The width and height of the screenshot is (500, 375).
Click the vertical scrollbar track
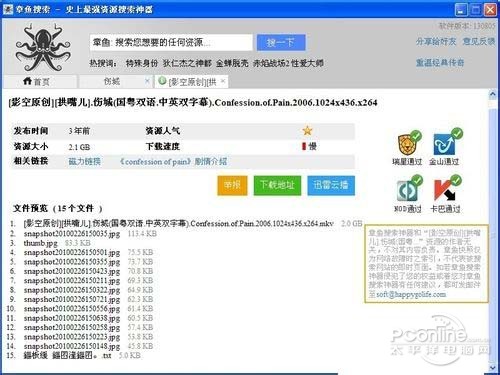coord(493,231)
